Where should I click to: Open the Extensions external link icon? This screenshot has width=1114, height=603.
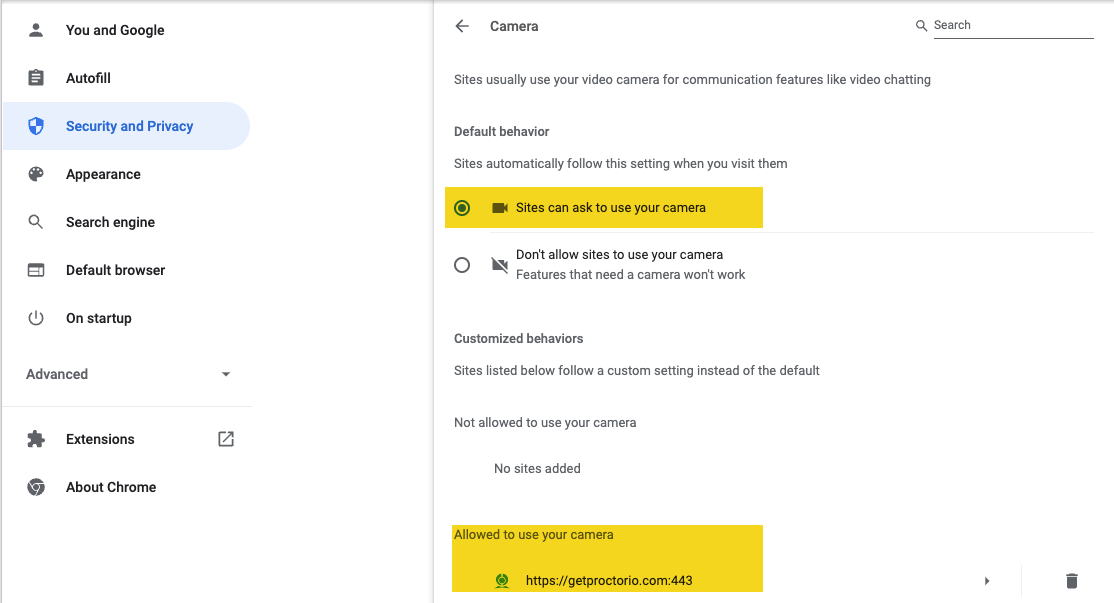click(226, 439)
